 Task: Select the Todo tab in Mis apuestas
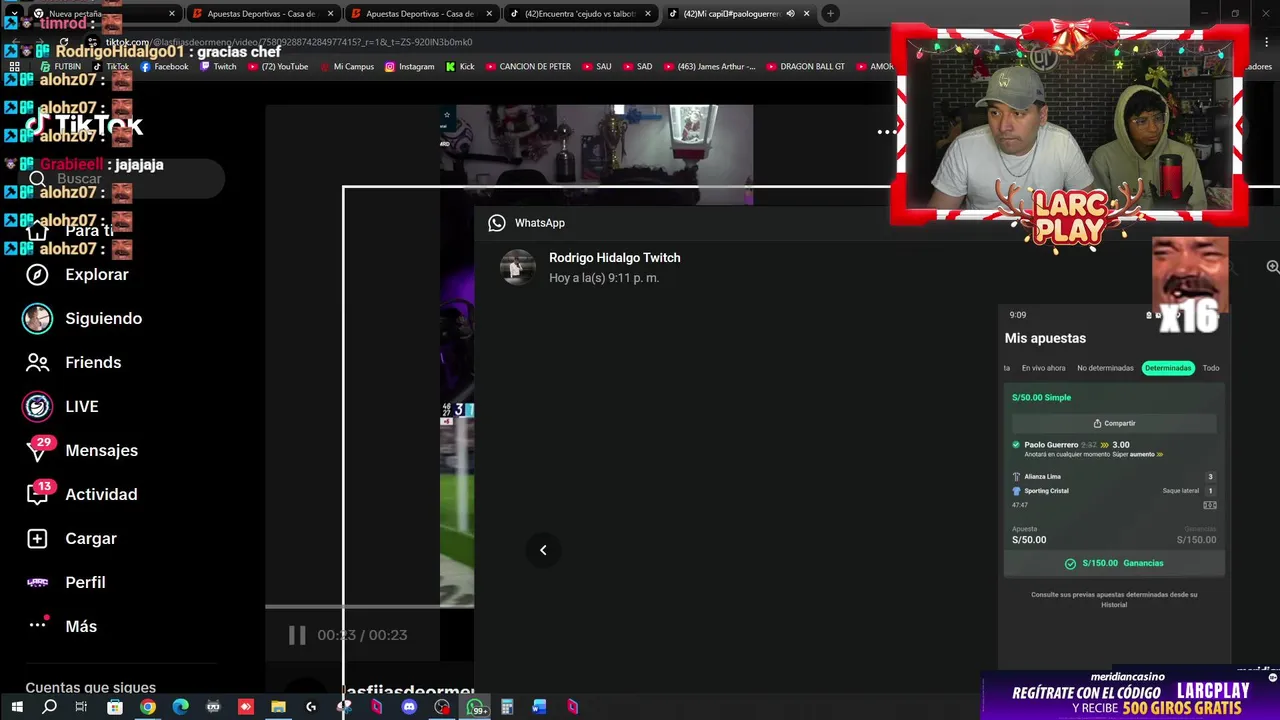(x=1211, y=368)
